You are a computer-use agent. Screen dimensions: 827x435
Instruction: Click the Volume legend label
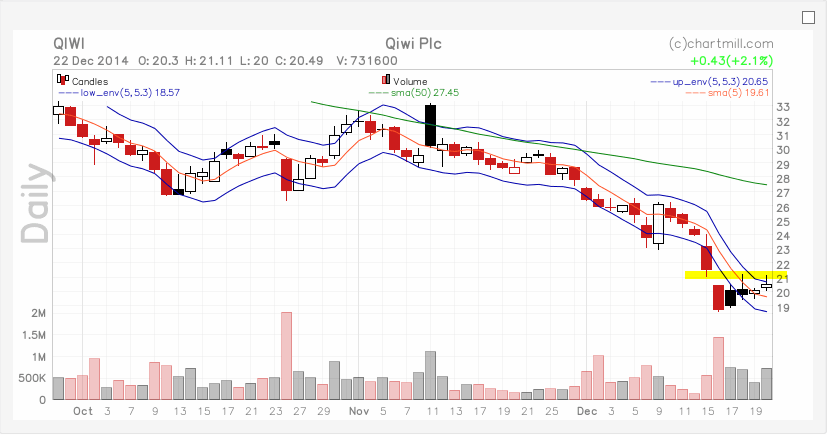tap(410, 82)
